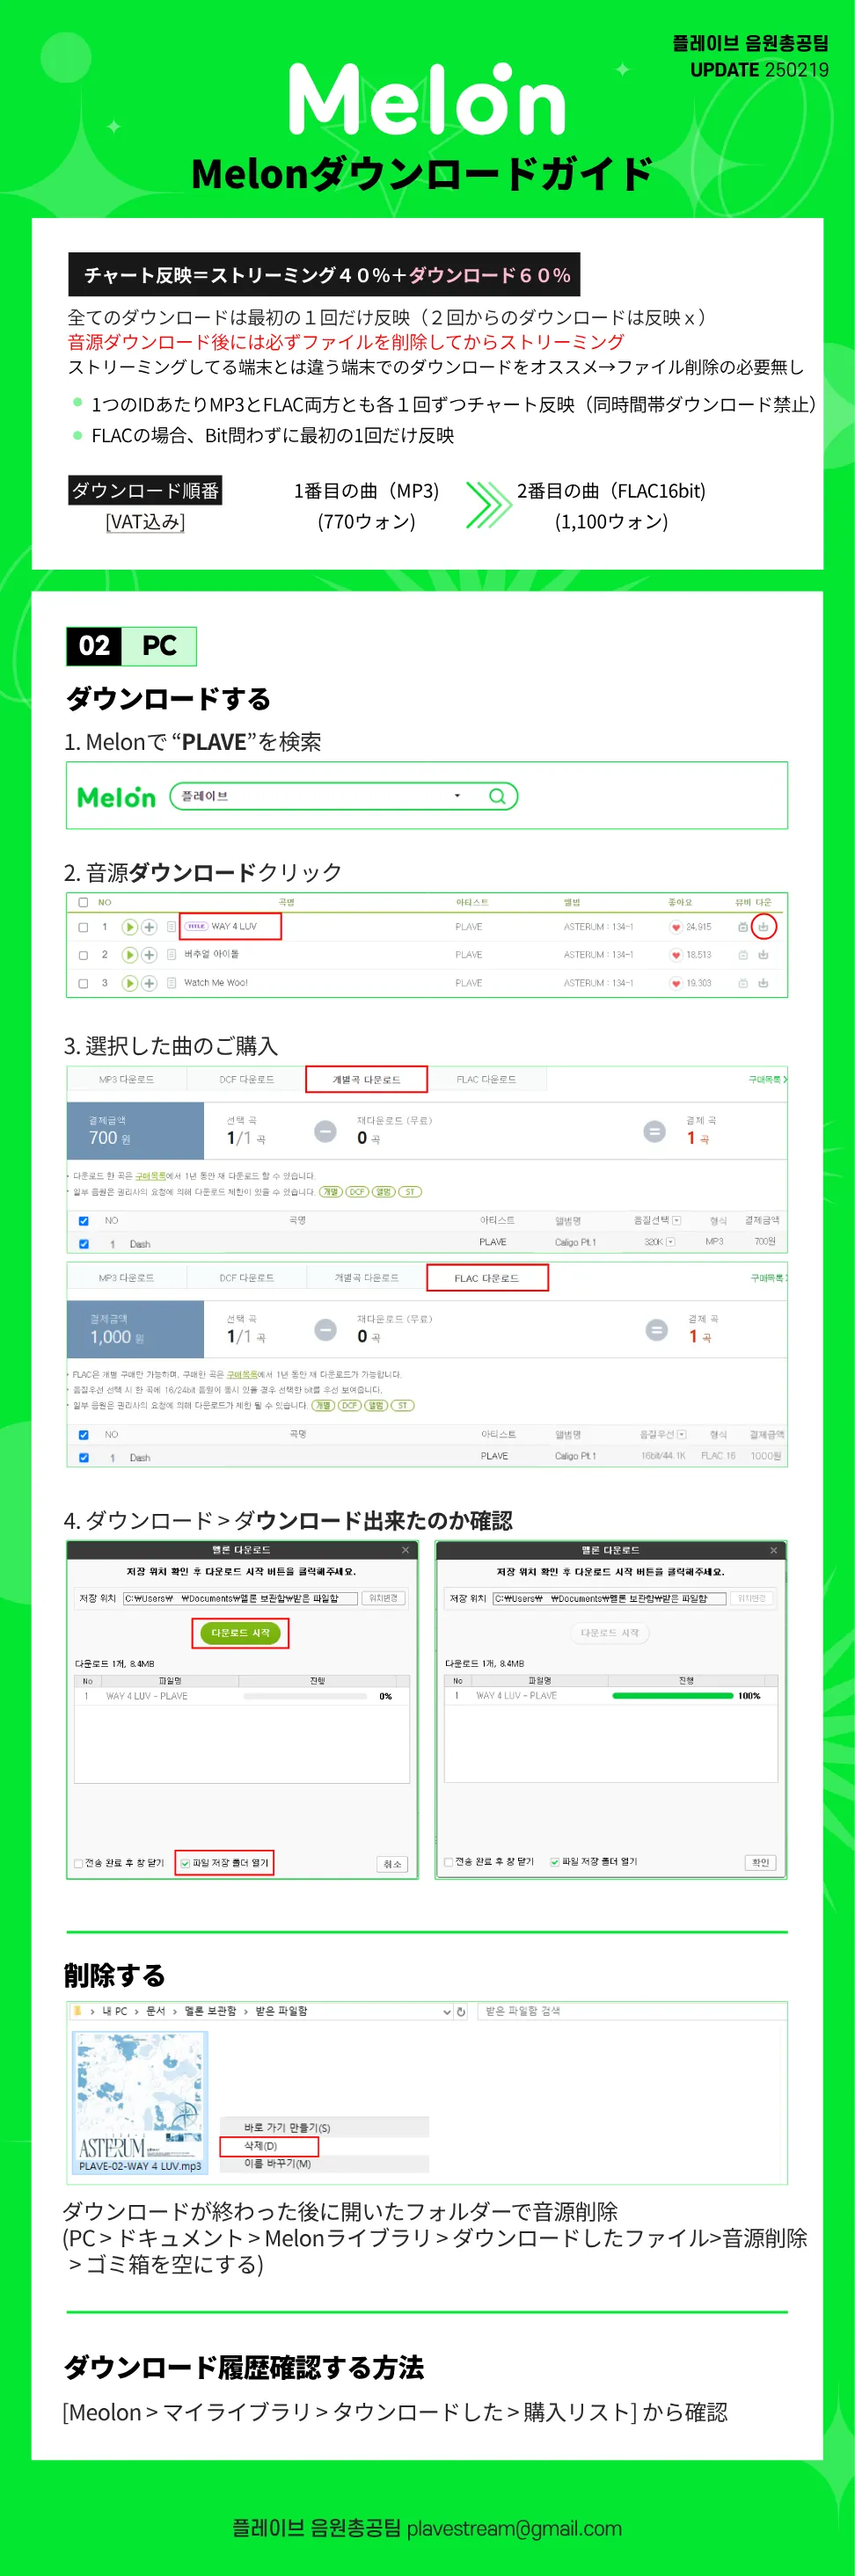Add WAY 4 LUV to playlist via plus icon
This screenshot has height=2576, width=855.
(x=149, y=927)
